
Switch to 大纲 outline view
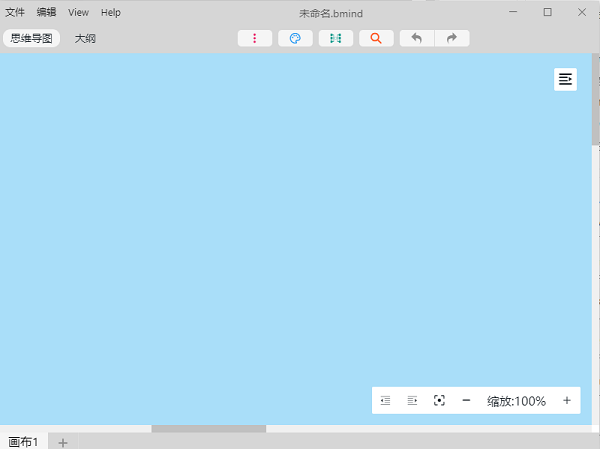coord(85,38)
